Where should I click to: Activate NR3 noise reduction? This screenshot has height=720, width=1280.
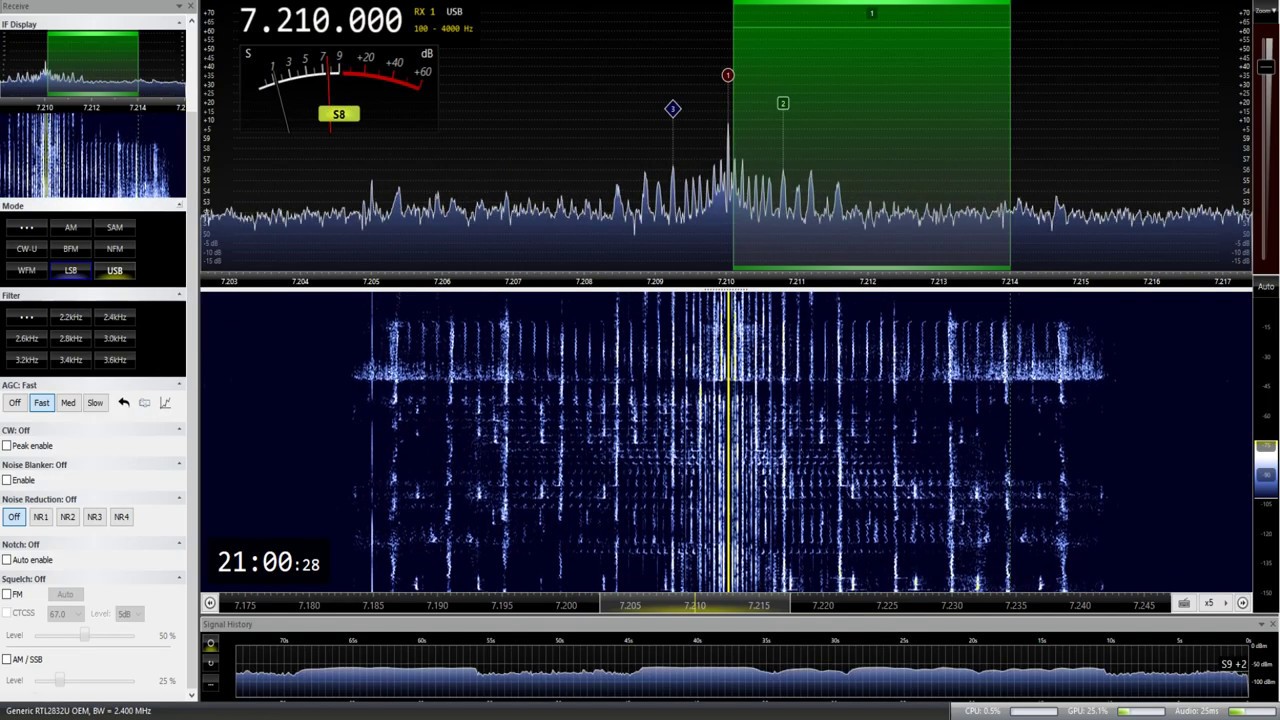(x=95, y=517)
